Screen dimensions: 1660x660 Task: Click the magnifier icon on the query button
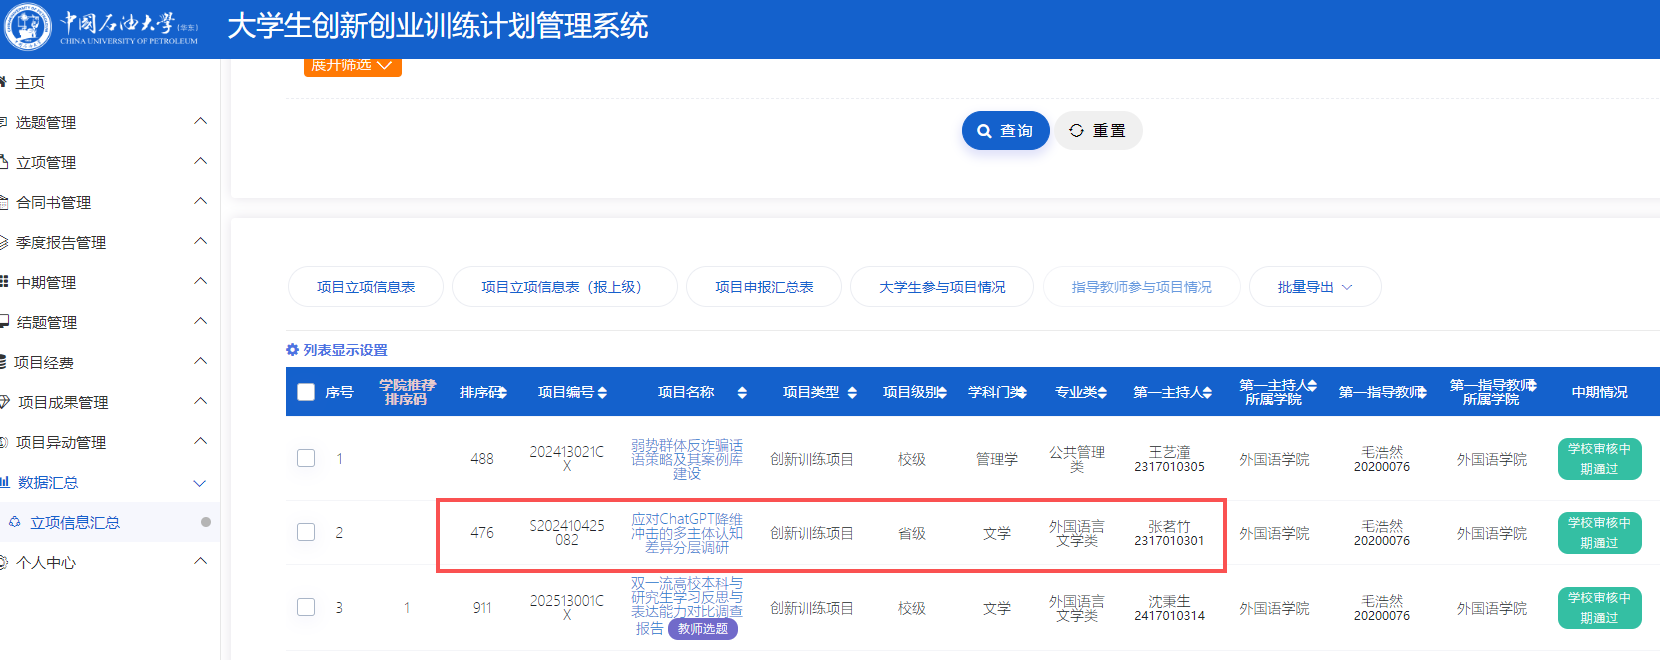pyautogui.click(x=984, y=131)
